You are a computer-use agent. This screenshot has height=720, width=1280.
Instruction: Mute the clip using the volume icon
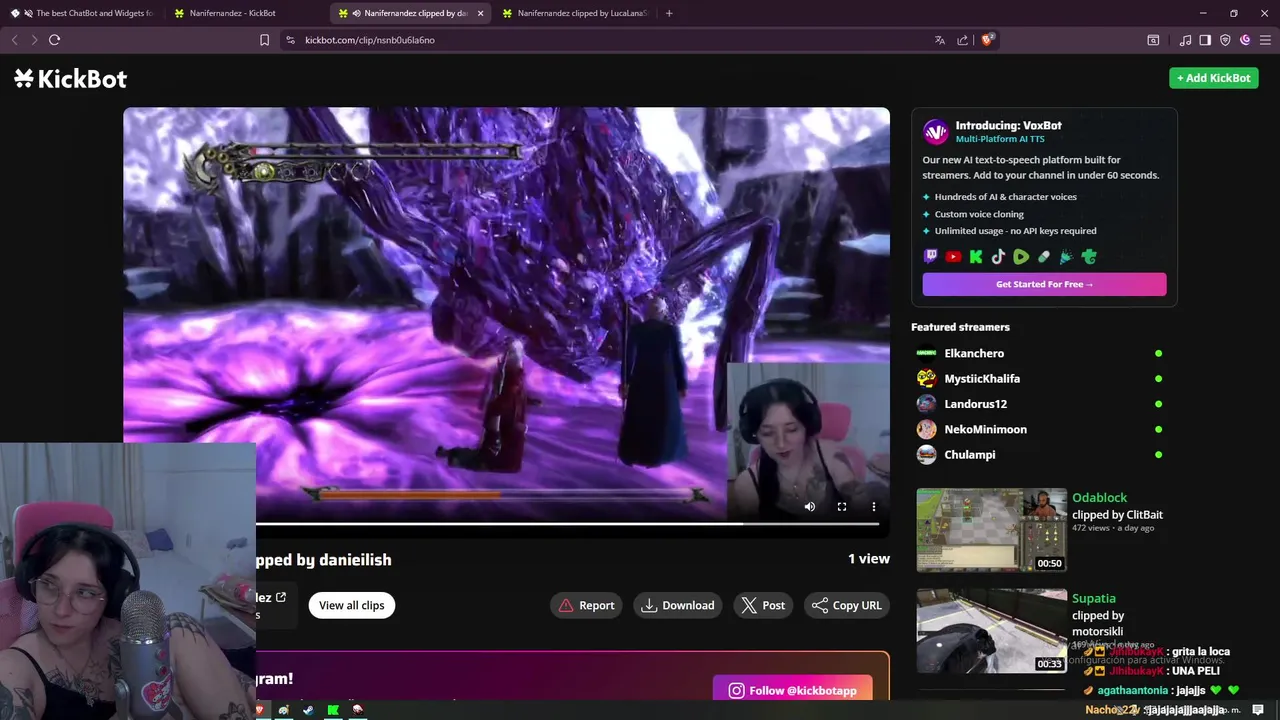pyautogui.click(x=810, y=507)
